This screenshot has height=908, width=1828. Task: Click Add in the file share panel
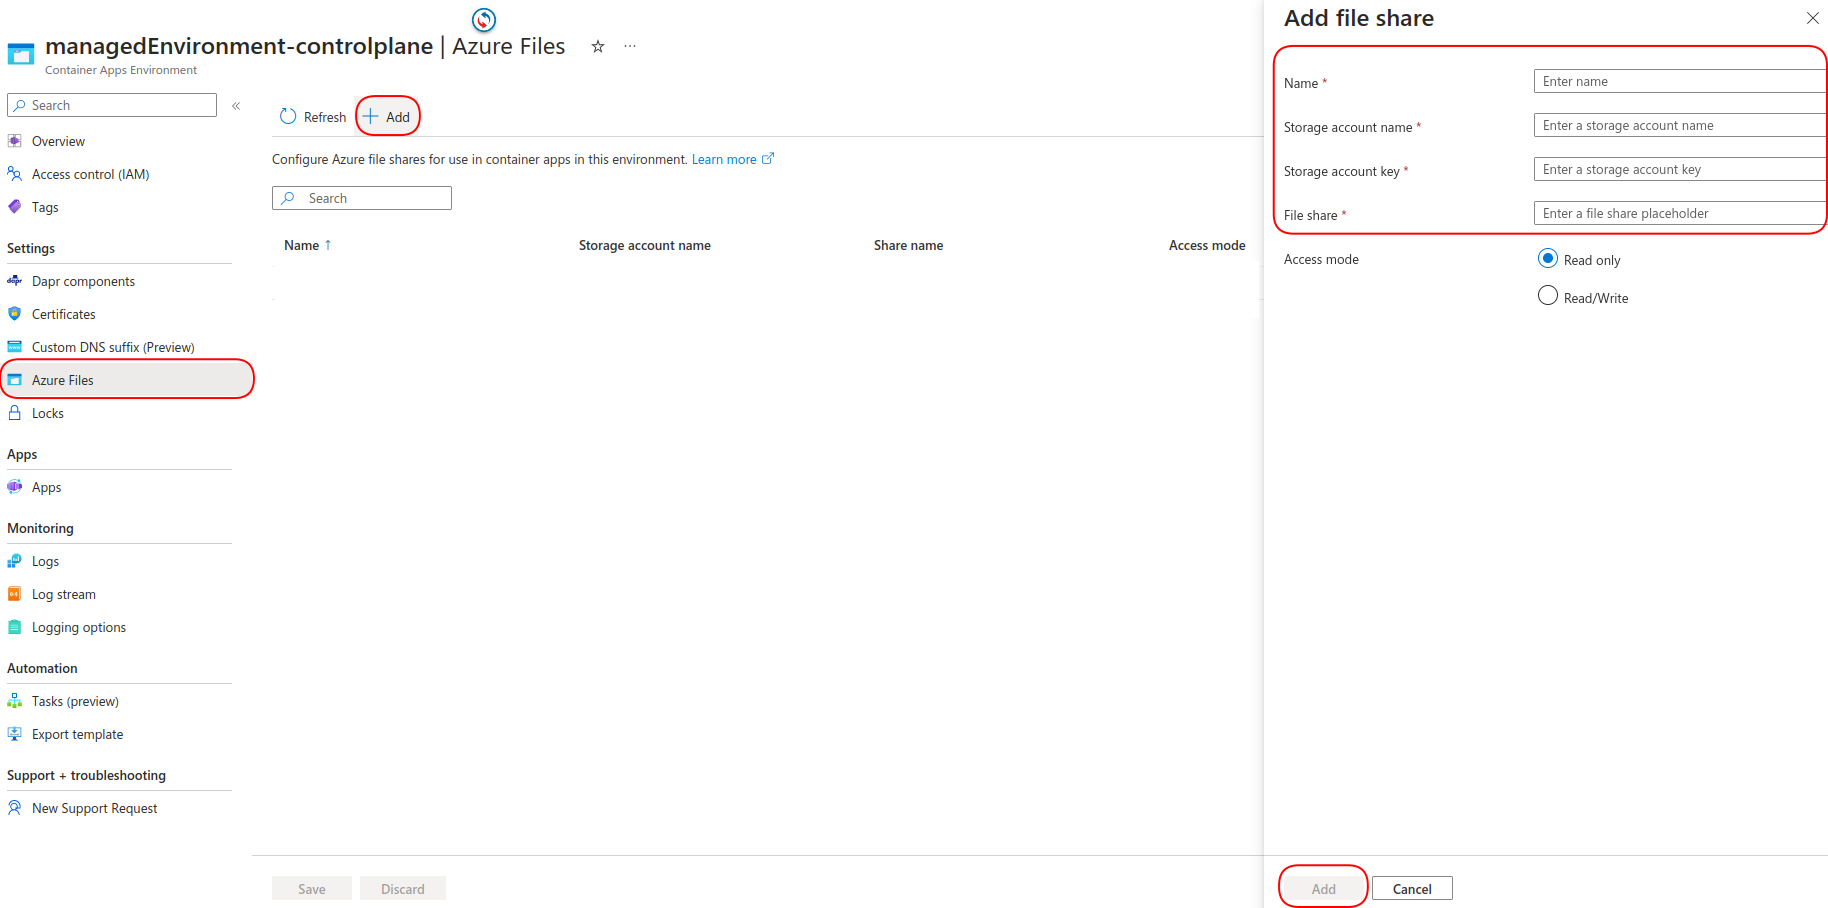(1323, 888)
